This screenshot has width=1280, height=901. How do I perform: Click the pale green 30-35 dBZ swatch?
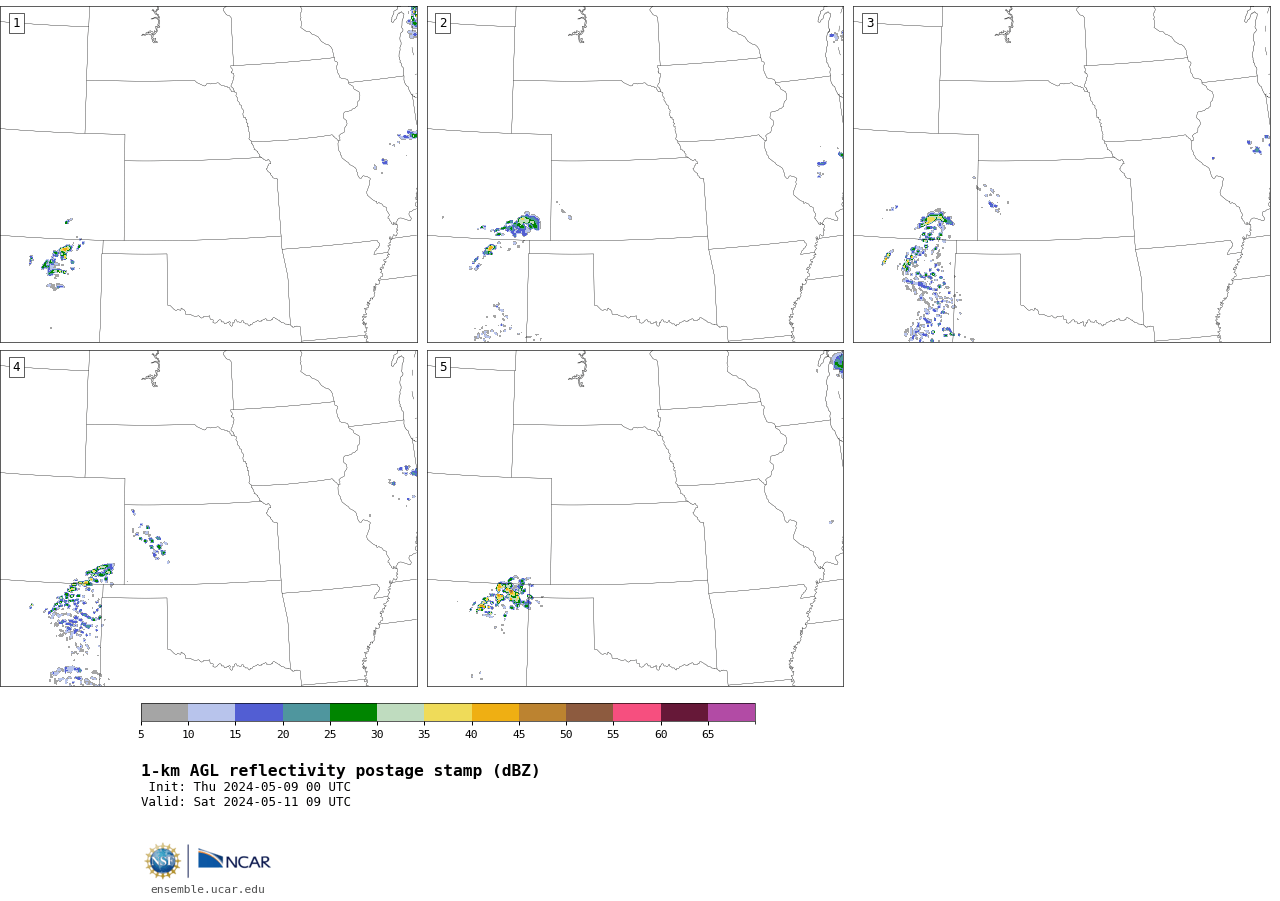pos(400,713)
